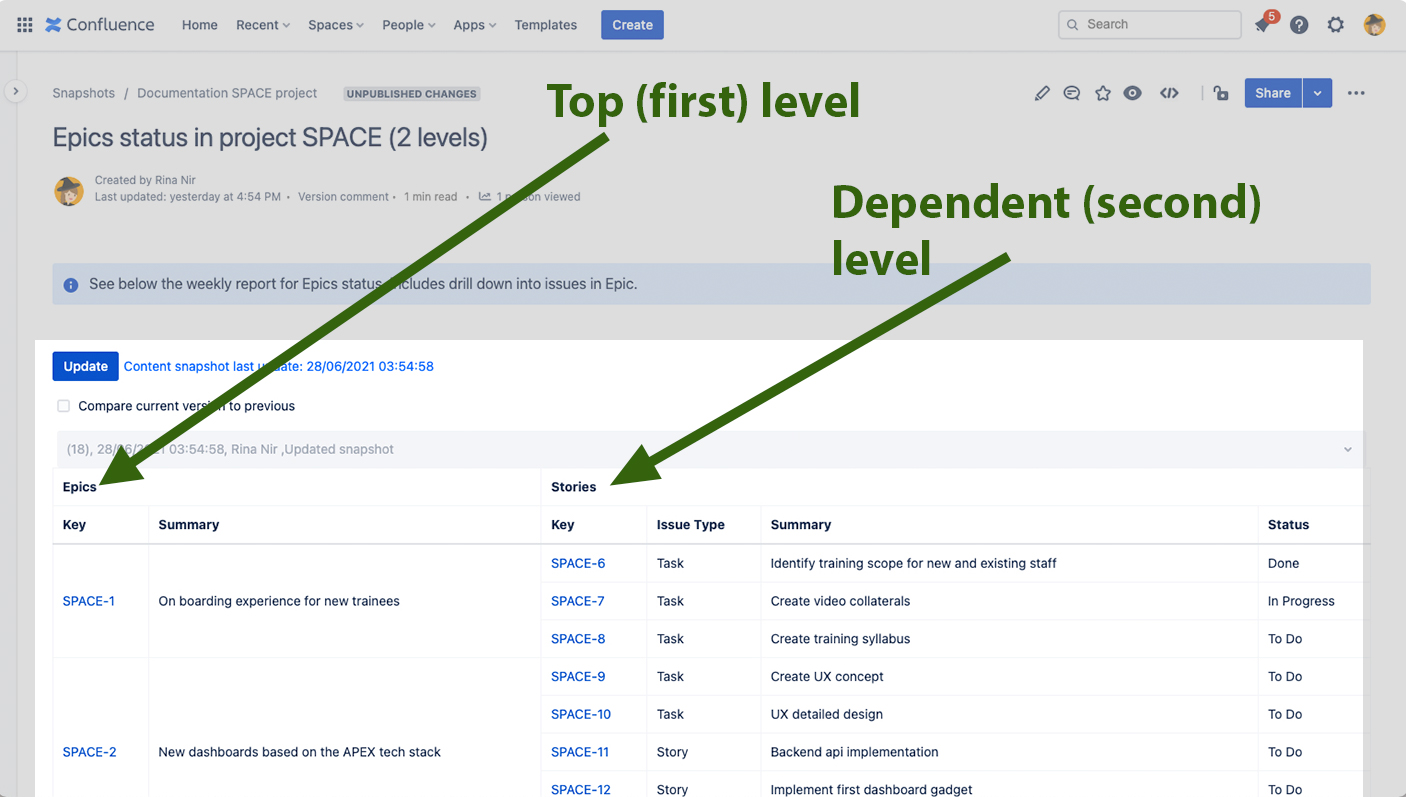
Task: Open issue SPACE-12
Action: pos(581,789)
